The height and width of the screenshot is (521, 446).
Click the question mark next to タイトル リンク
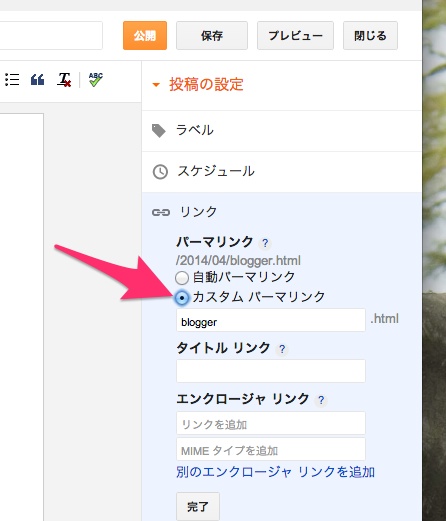tap(282, 349)
